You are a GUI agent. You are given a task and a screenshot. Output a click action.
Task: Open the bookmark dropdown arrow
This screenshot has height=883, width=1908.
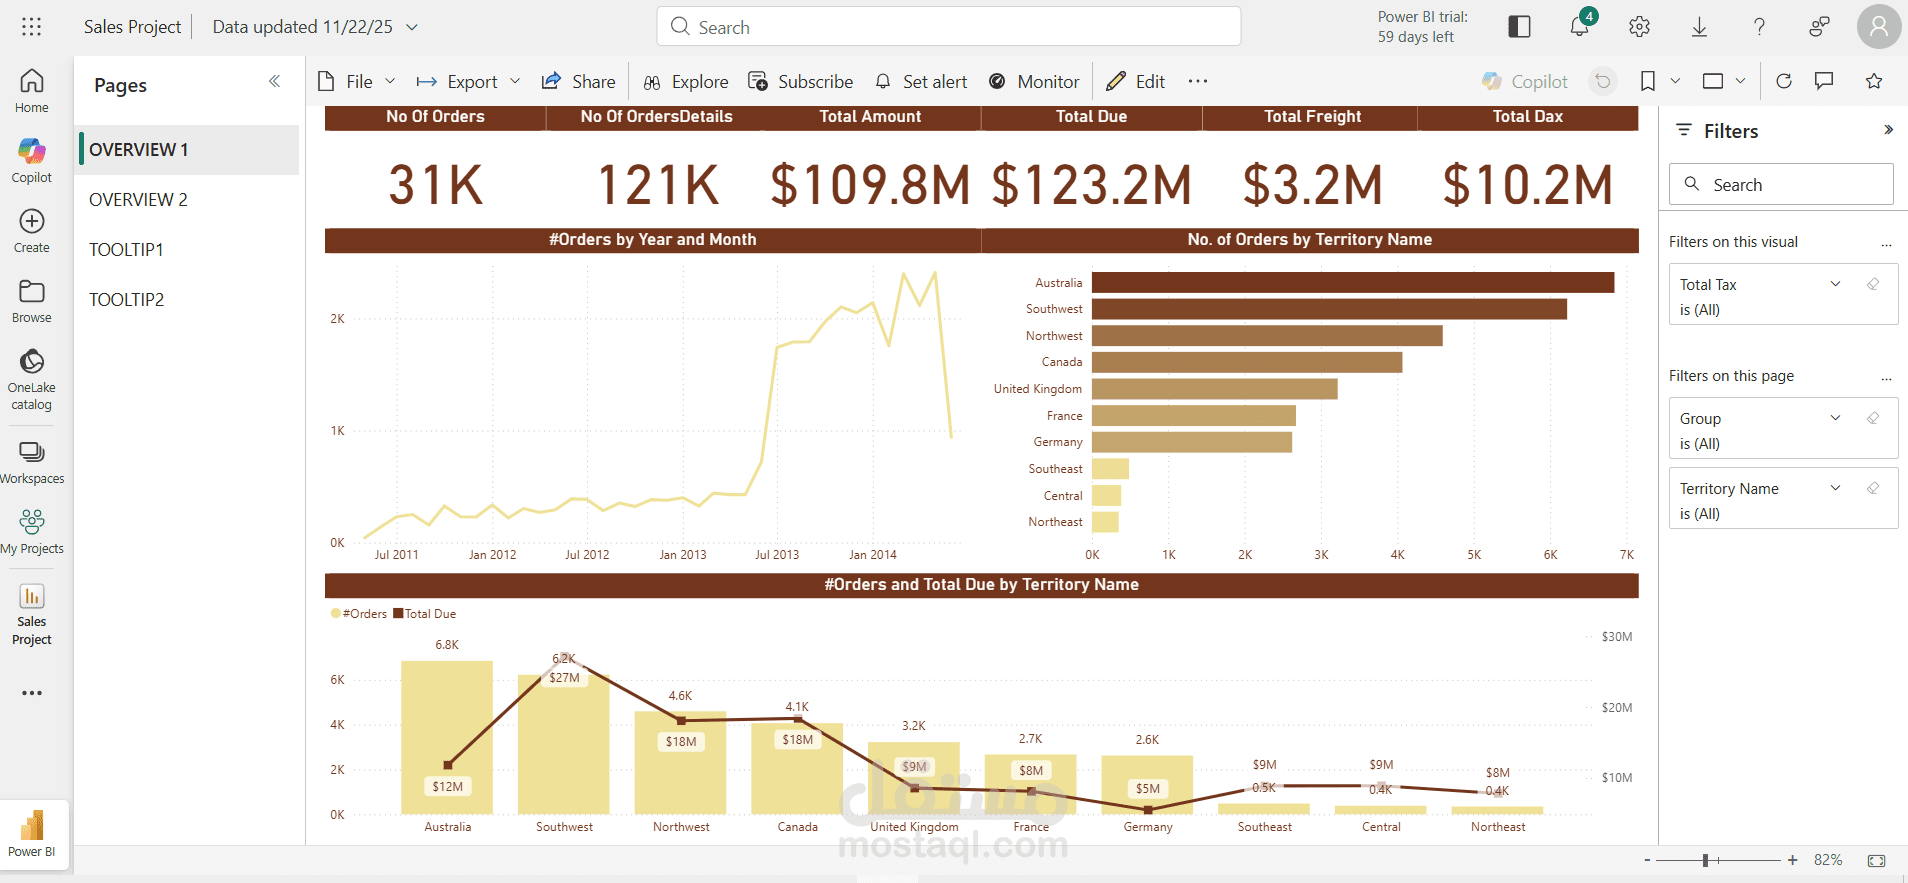[x=1675, y=81]
